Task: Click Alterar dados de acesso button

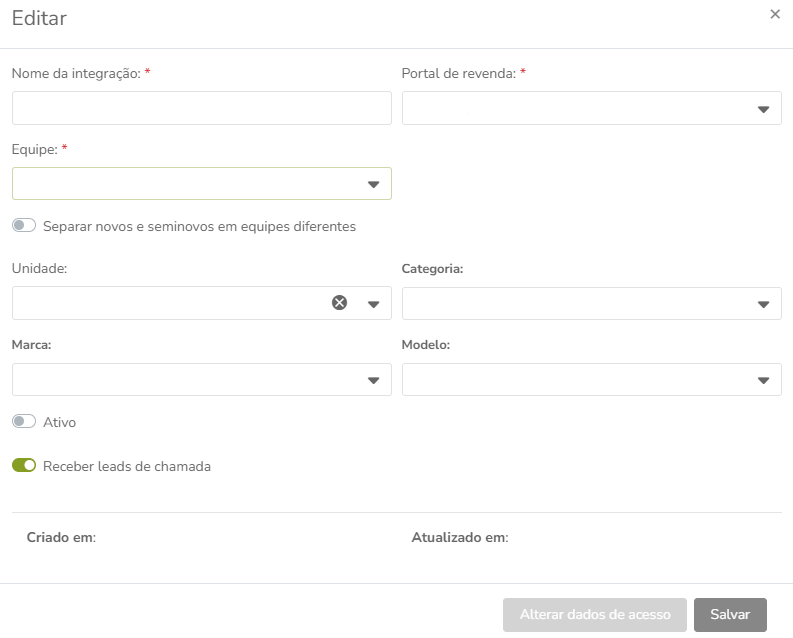Action: click(x=595, y=615)
